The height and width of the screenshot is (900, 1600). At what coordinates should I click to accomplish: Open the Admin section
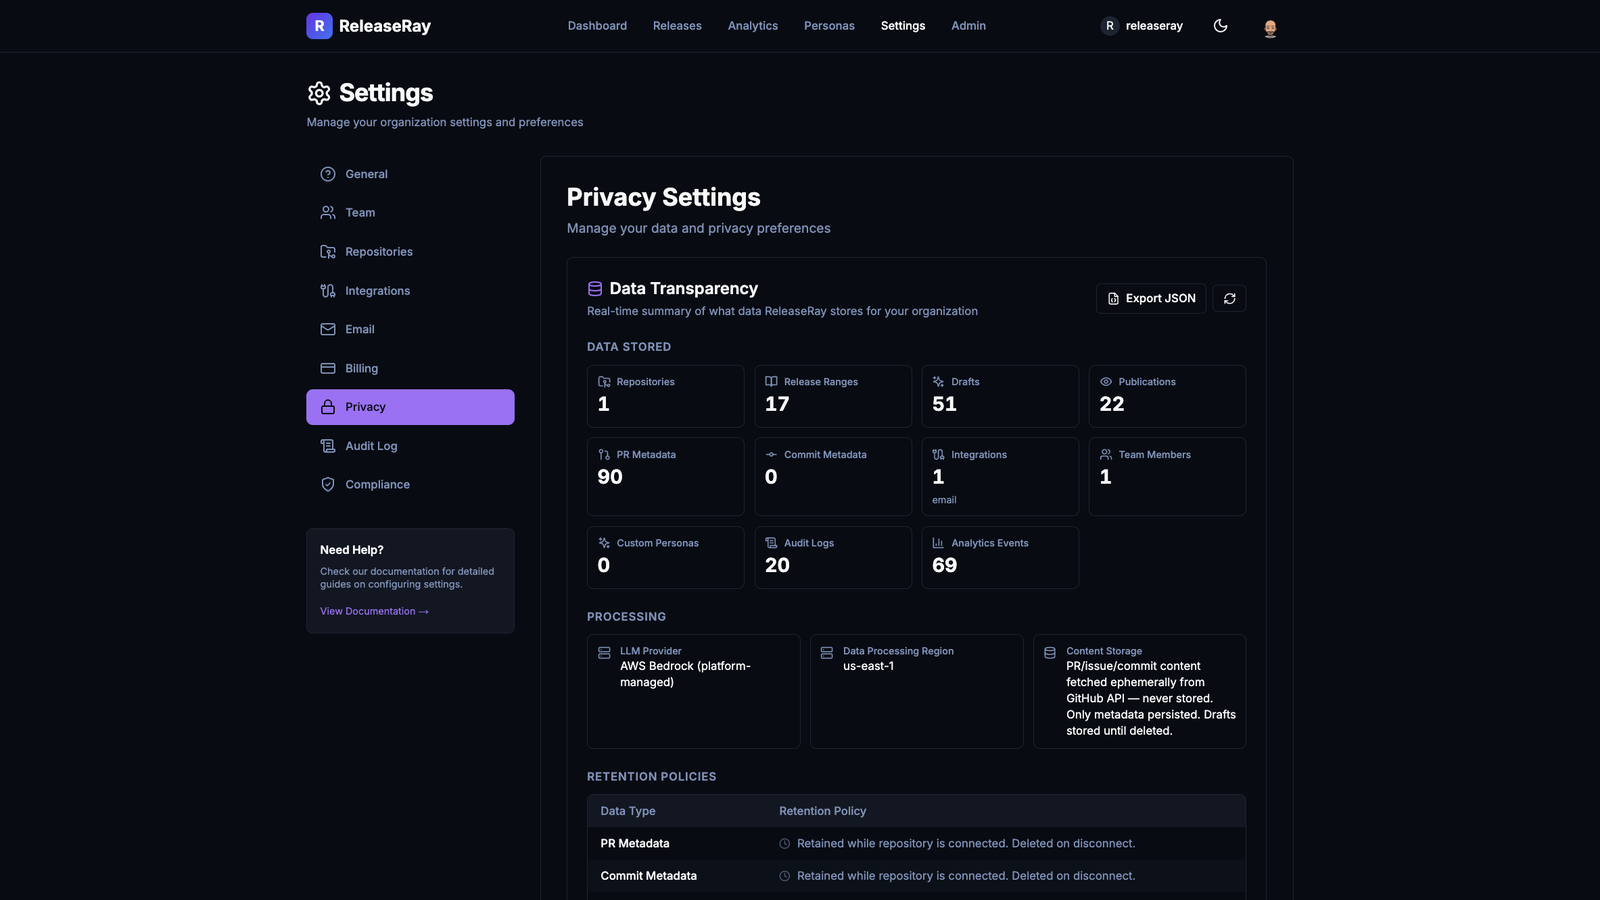tap(967, 26)
